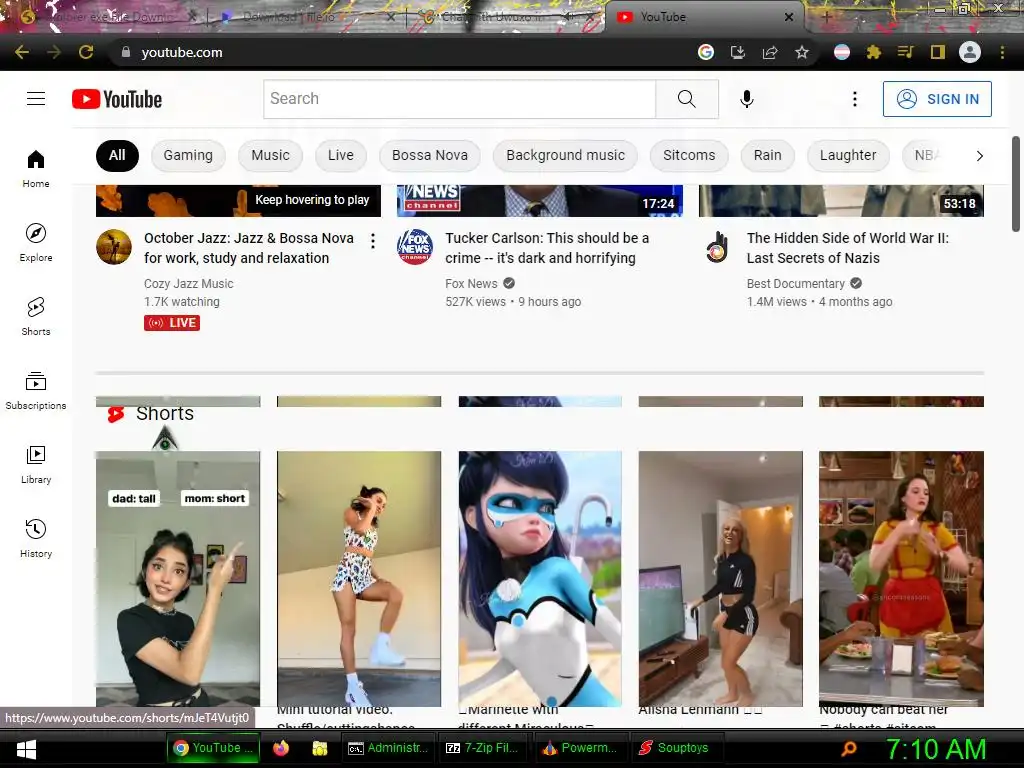Open Best Documentary channel name

pos(795,283)
